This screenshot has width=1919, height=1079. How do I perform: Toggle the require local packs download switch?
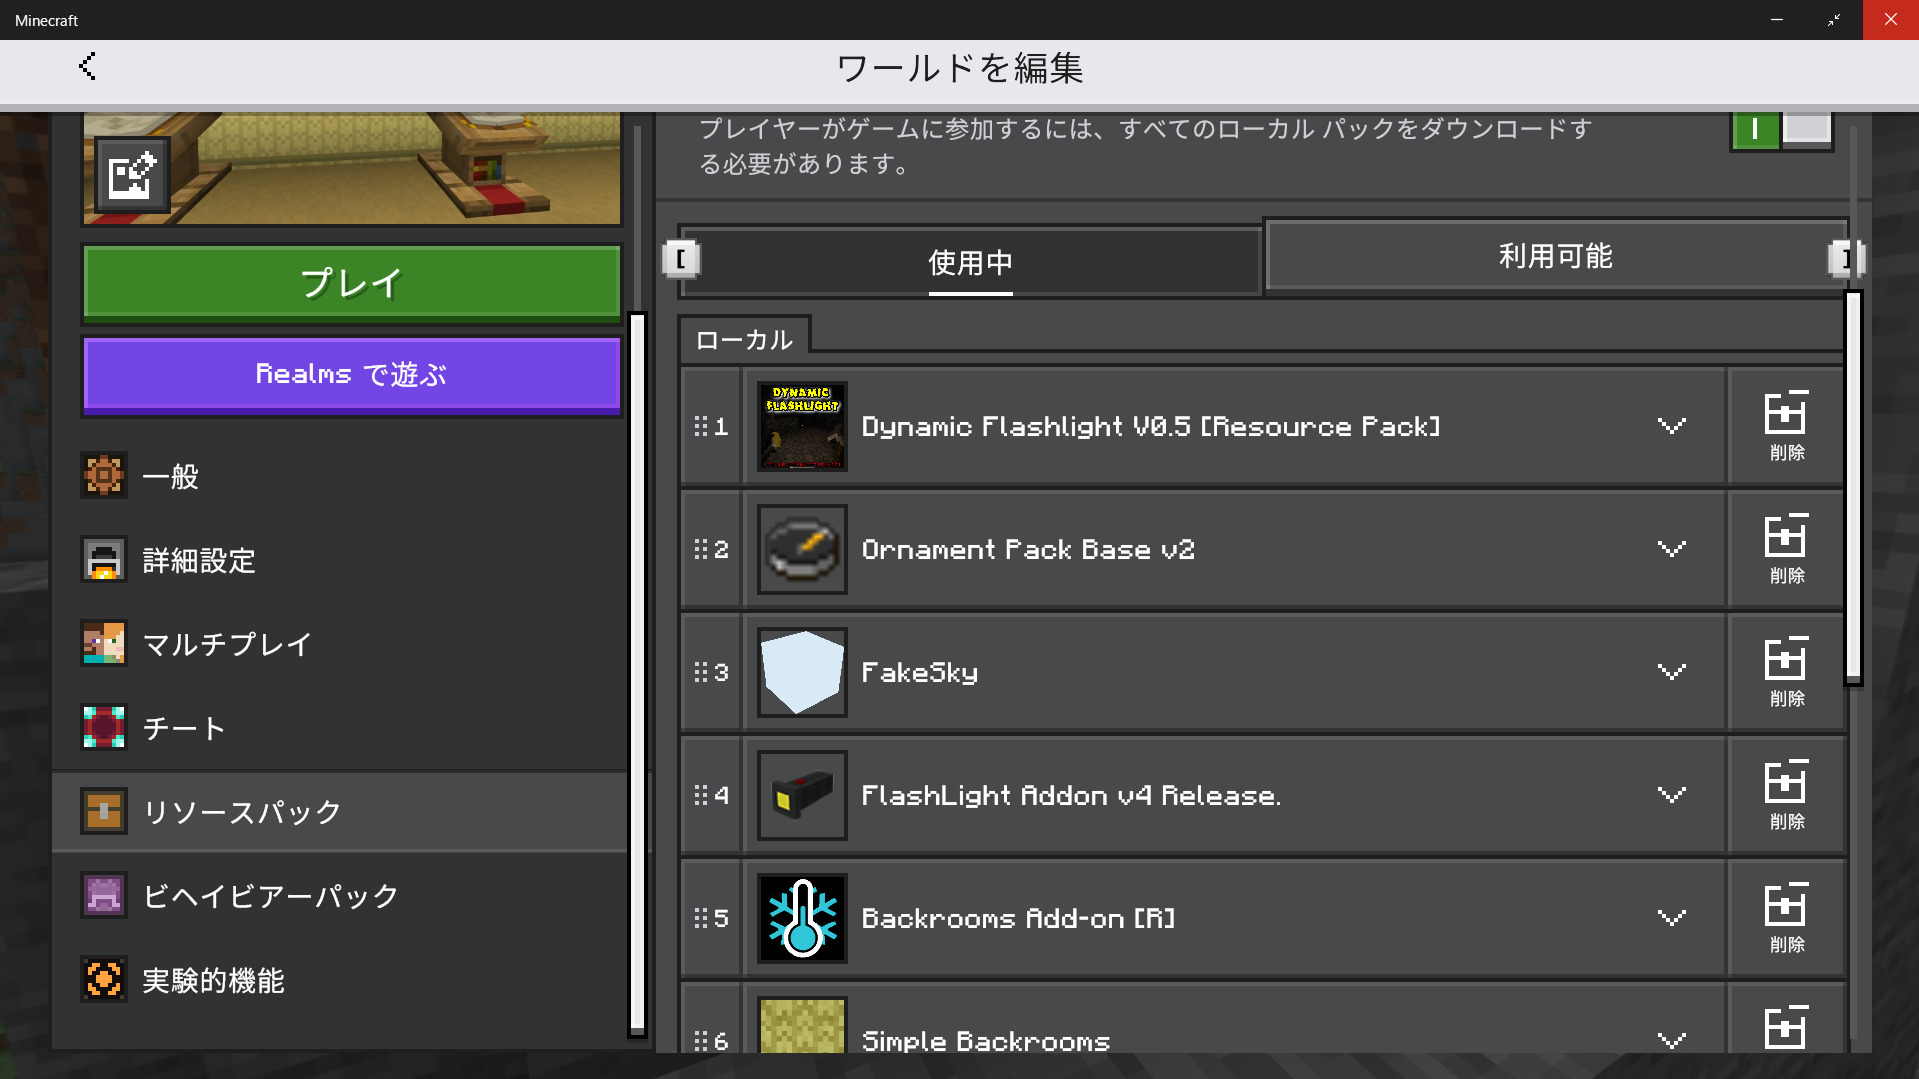pyautogui.click(x=1781, y=130)
